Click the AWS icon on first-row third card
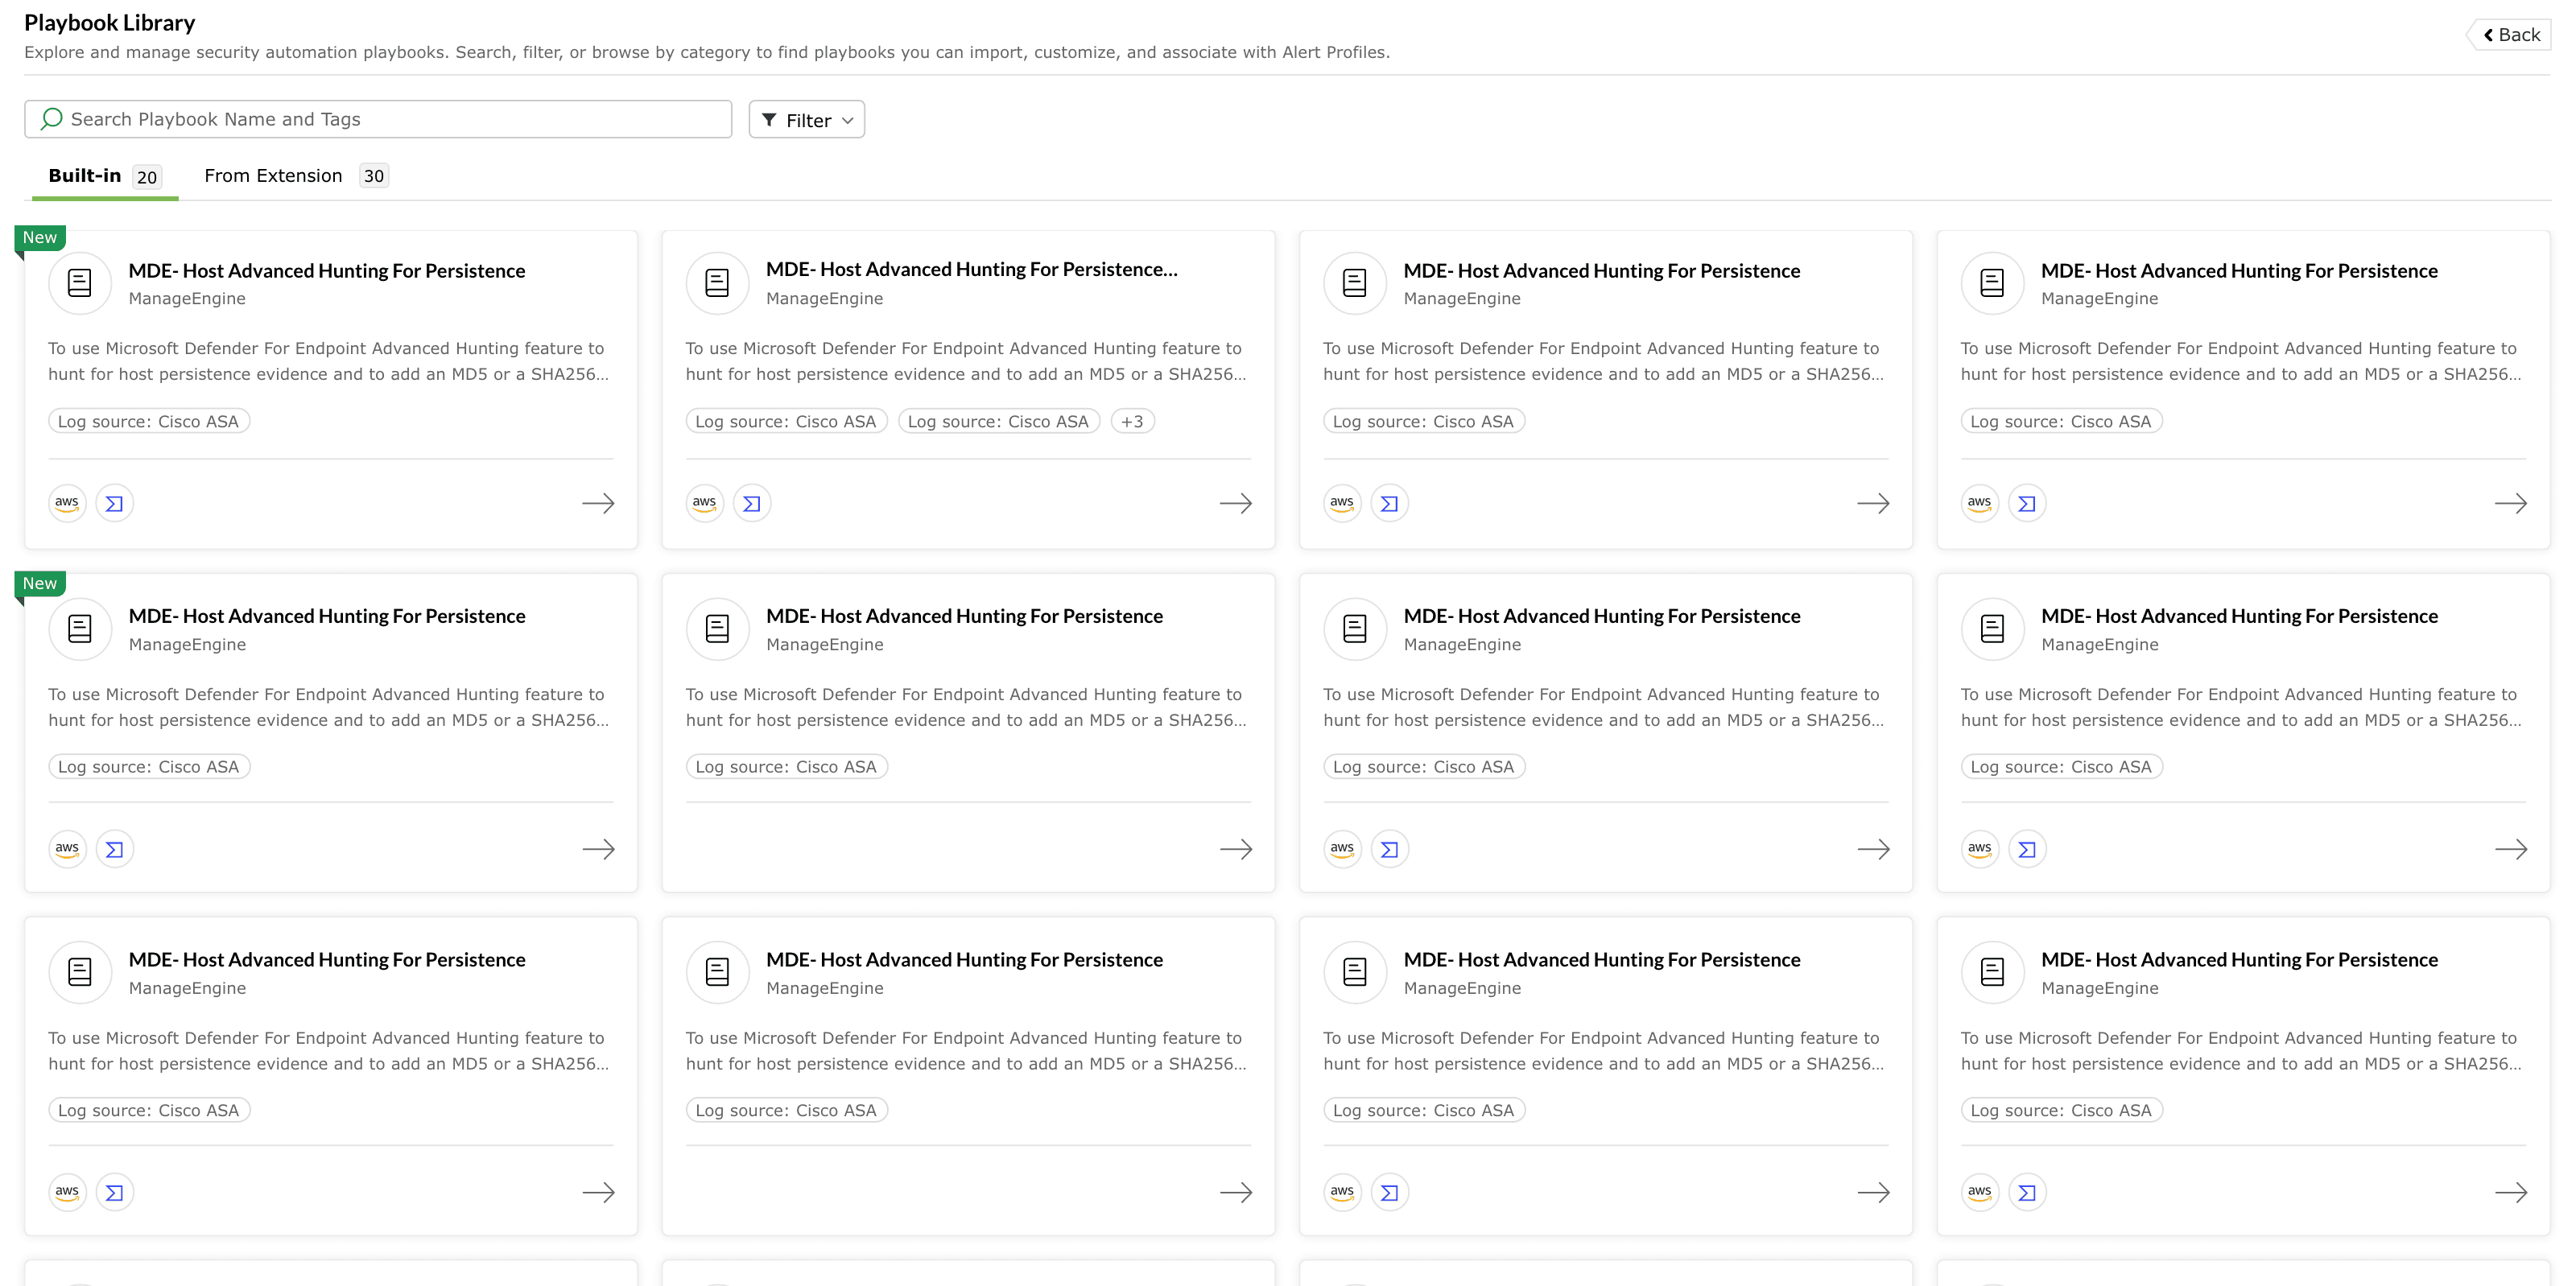The height and width of the screenshot is (1286, 2576). tap(1342, 503)
